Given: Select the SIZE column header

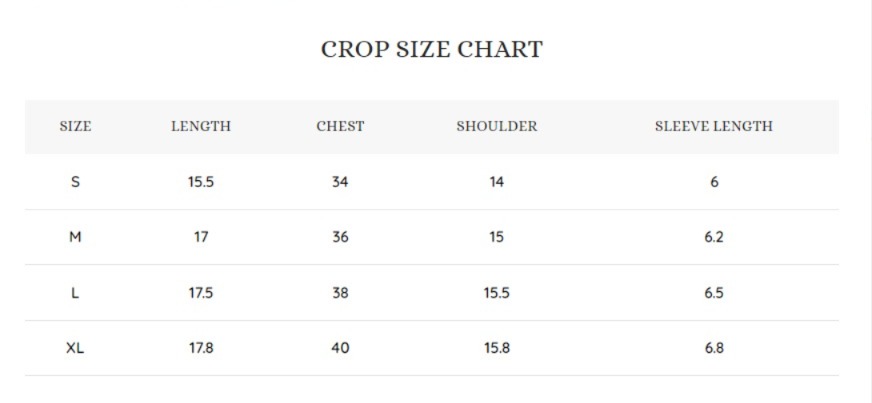Looking at the screenshot, I should click(x=75, y=127).
